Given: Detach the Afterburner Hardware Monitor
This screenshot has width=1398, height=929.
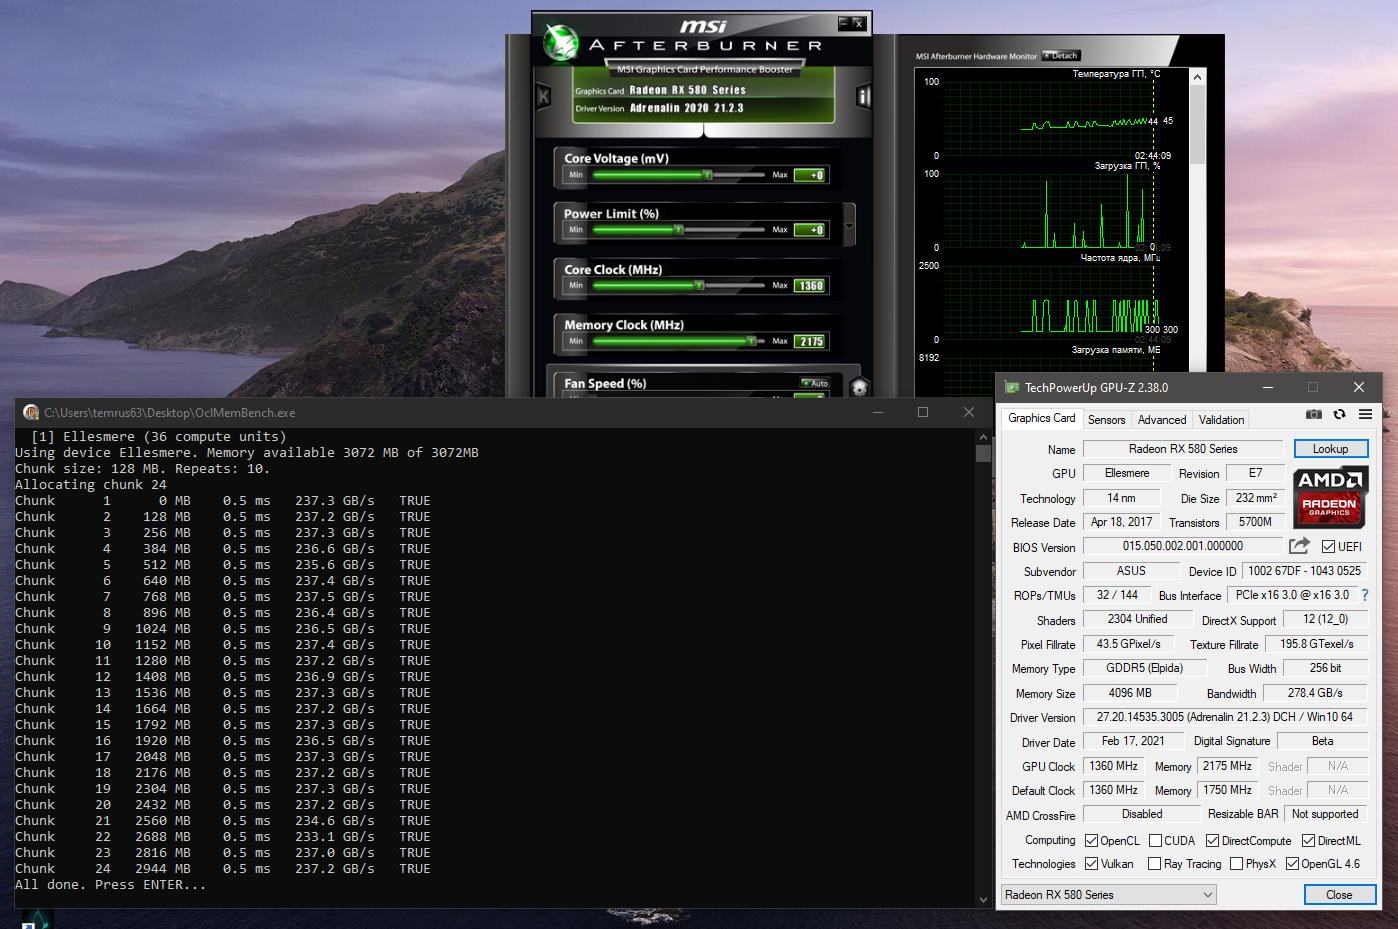Looking at the screenshot, I should click(x=1061, y=56).
